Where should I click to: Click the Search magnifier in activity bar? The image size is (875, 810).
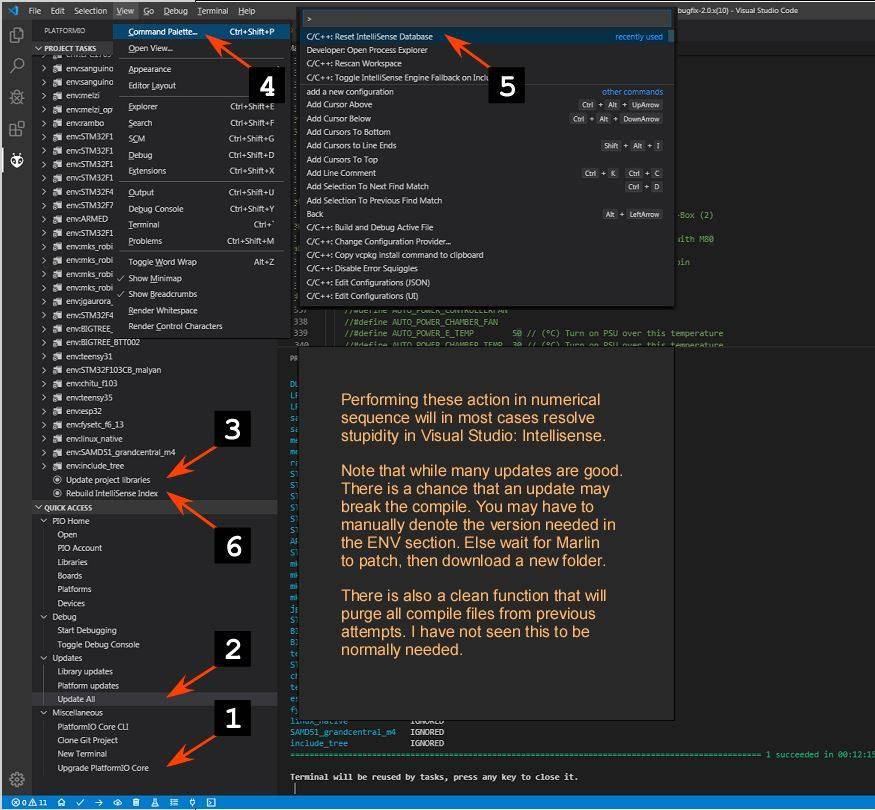16,66
